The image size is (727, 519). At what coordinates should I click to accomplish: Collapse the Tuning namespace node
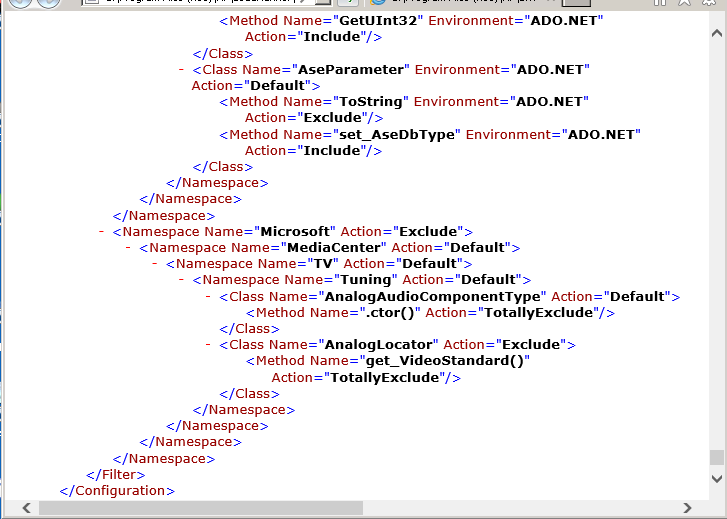pos(181,280)
